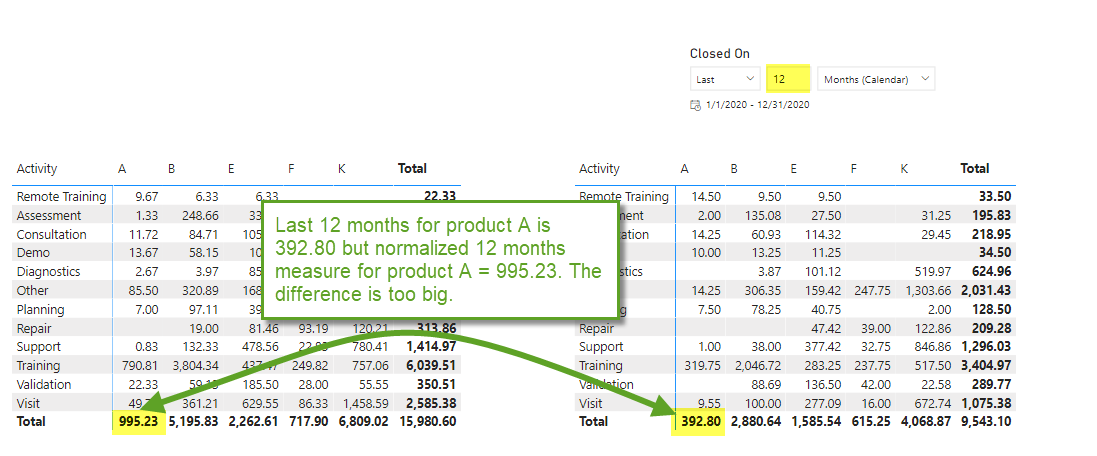This screenshot has width=1097, height=456.
Task: Click the calendar icon beside the 1/1/2020 date range
Action: 695,105
